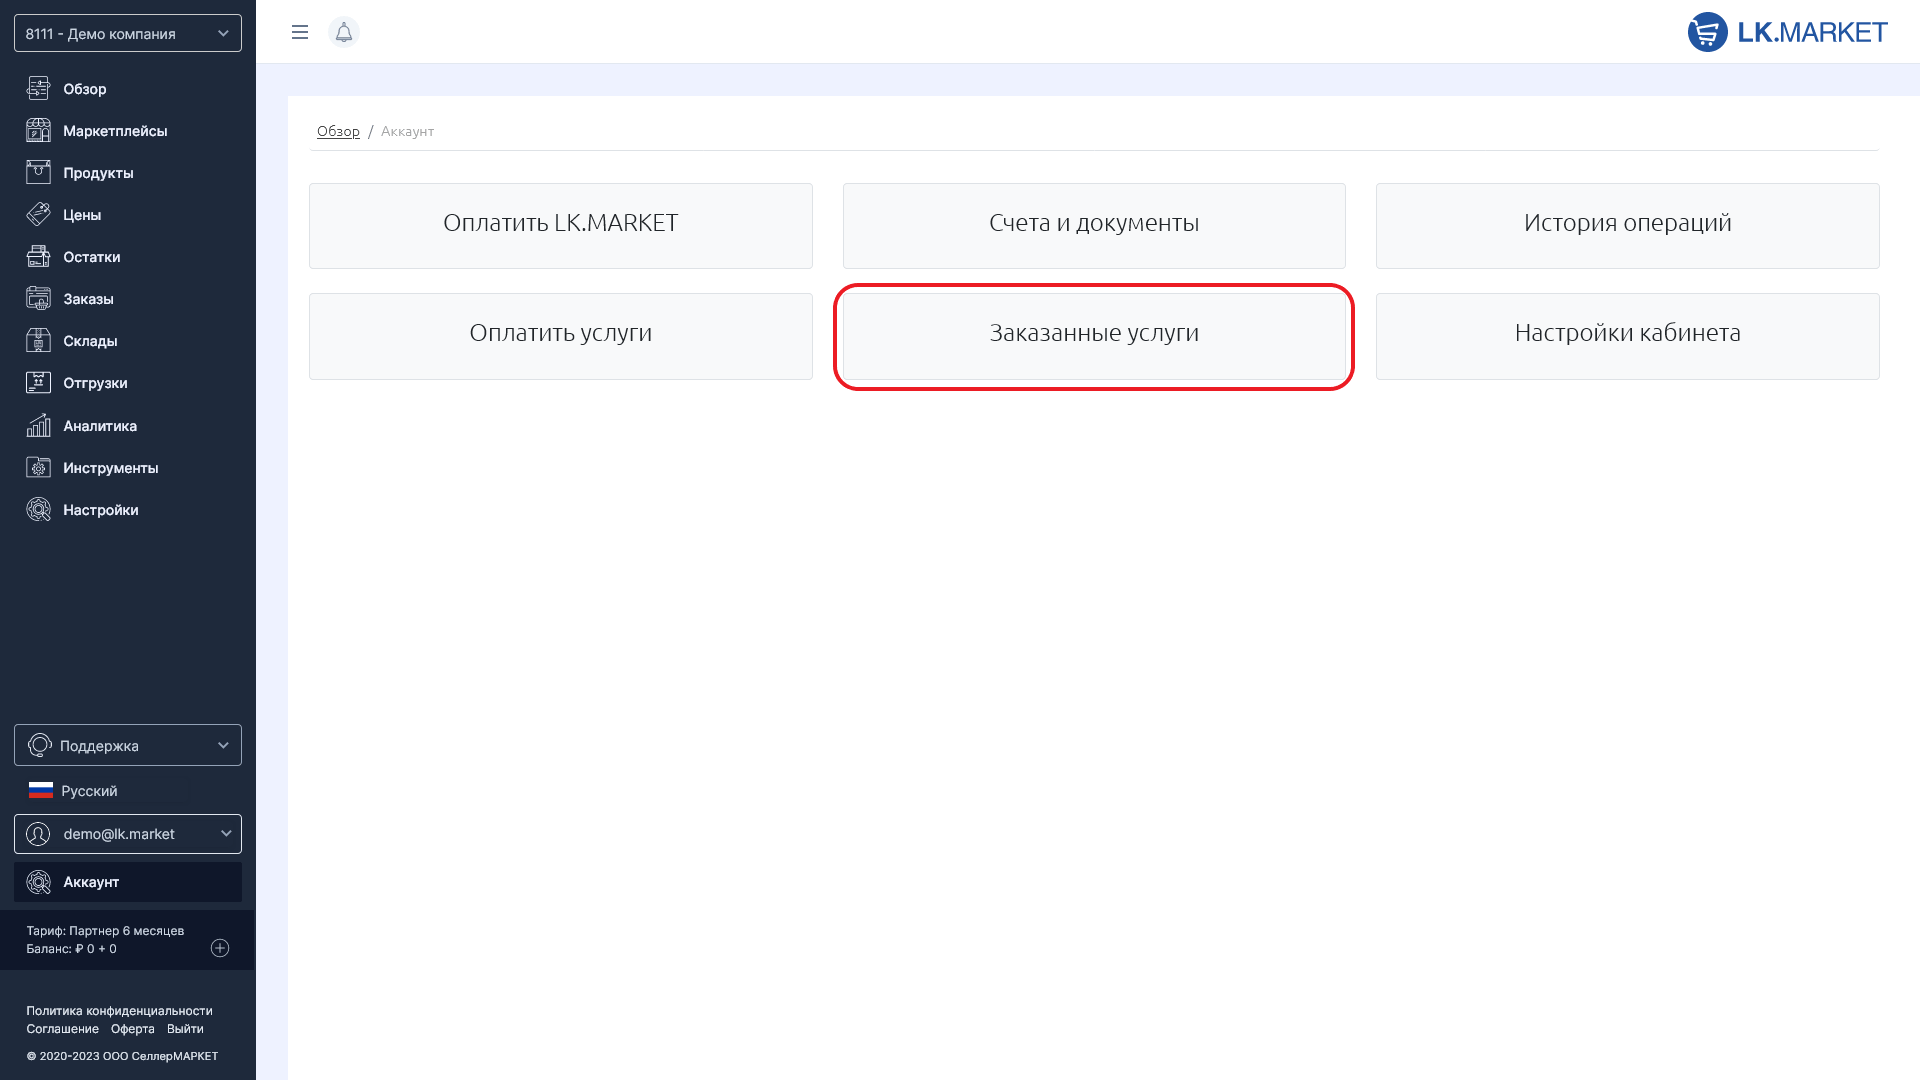Click the plus icon next to balance

tap(220, 948)
